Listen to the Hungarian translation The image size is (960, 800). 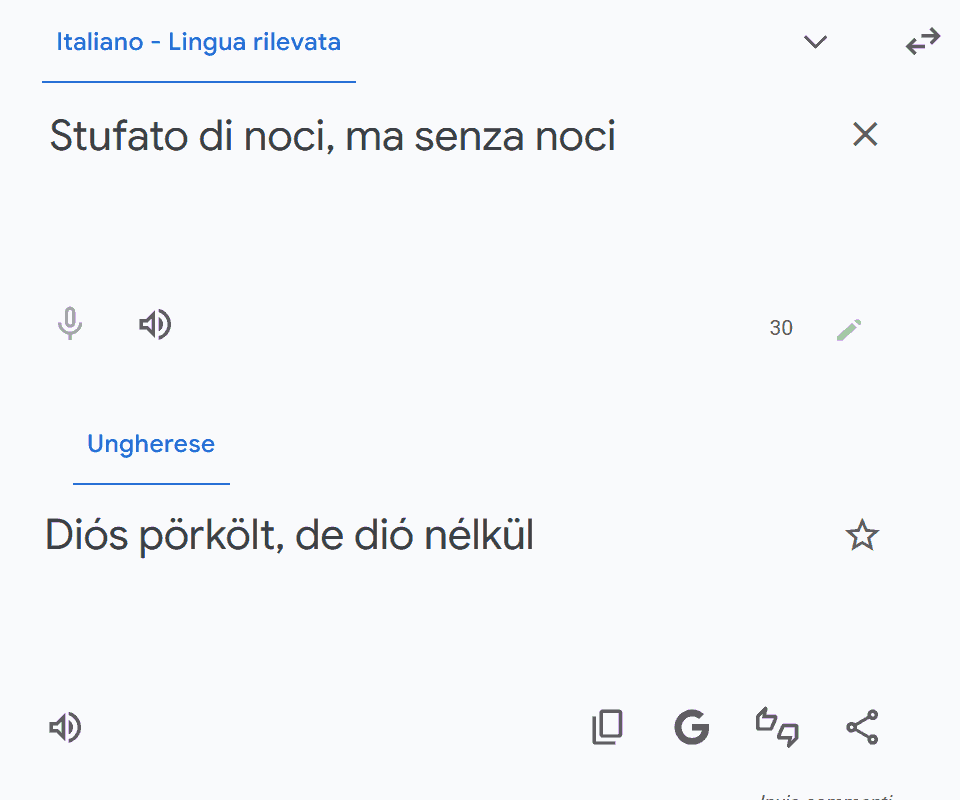coord(65,728)
